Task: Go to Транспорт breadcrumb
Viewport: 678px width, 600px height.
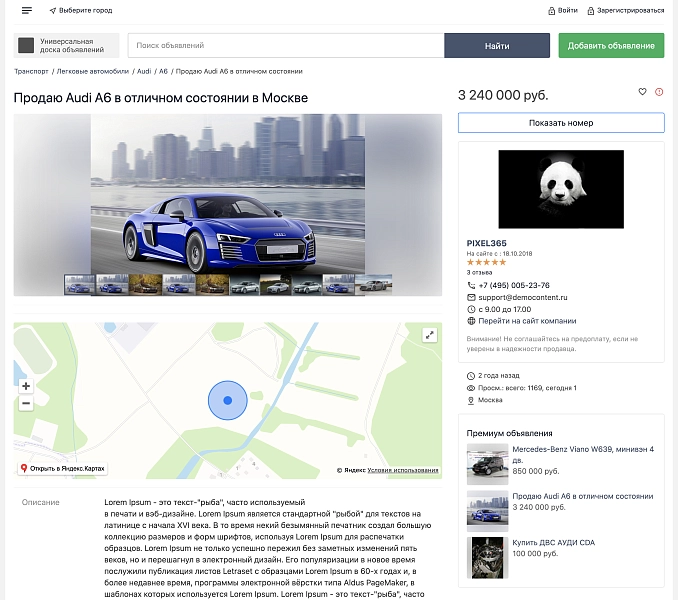Action: tap(31, 71)
